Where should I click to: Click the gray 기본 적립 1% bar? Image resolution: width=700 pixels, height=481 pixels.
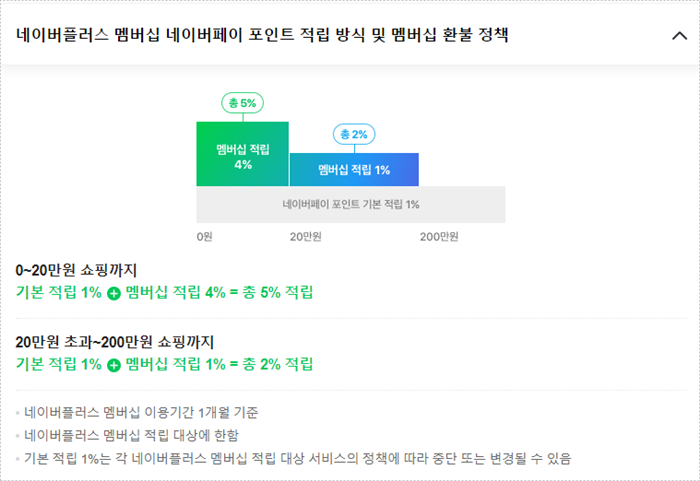351,205
